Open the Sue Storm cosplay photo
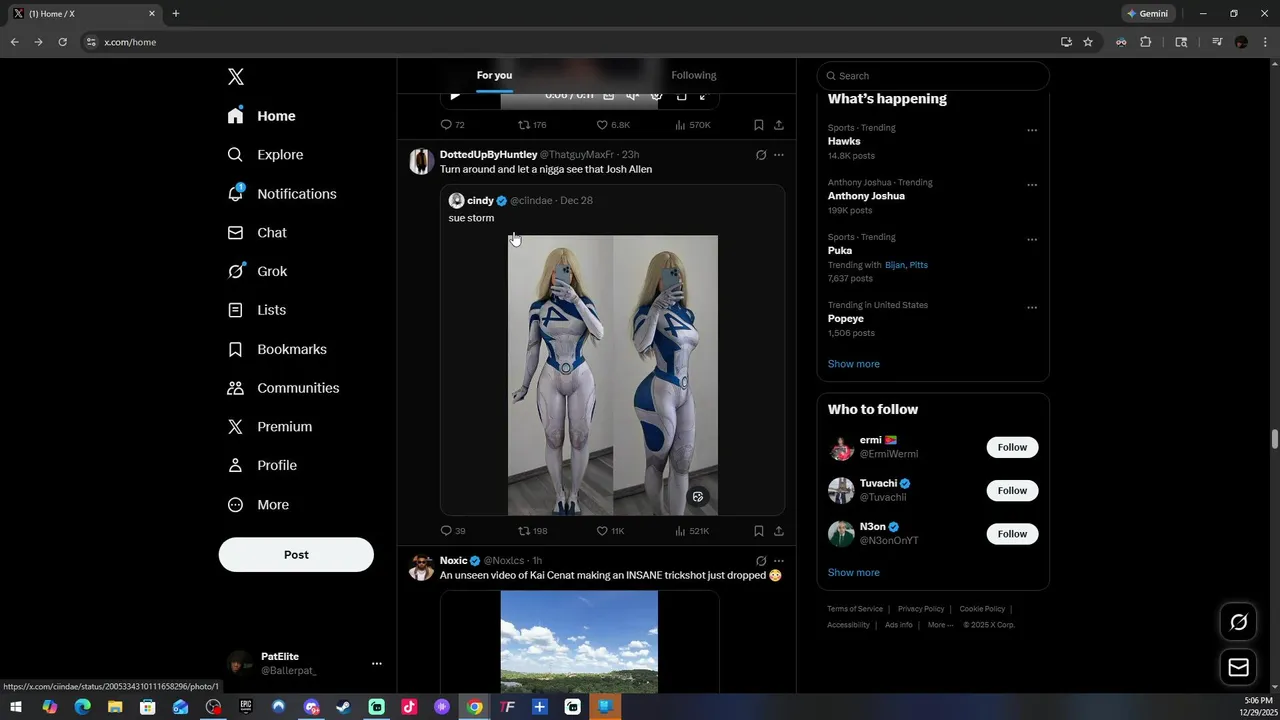The width and height of the screenshot is (1280, 720). pos(613,375)
